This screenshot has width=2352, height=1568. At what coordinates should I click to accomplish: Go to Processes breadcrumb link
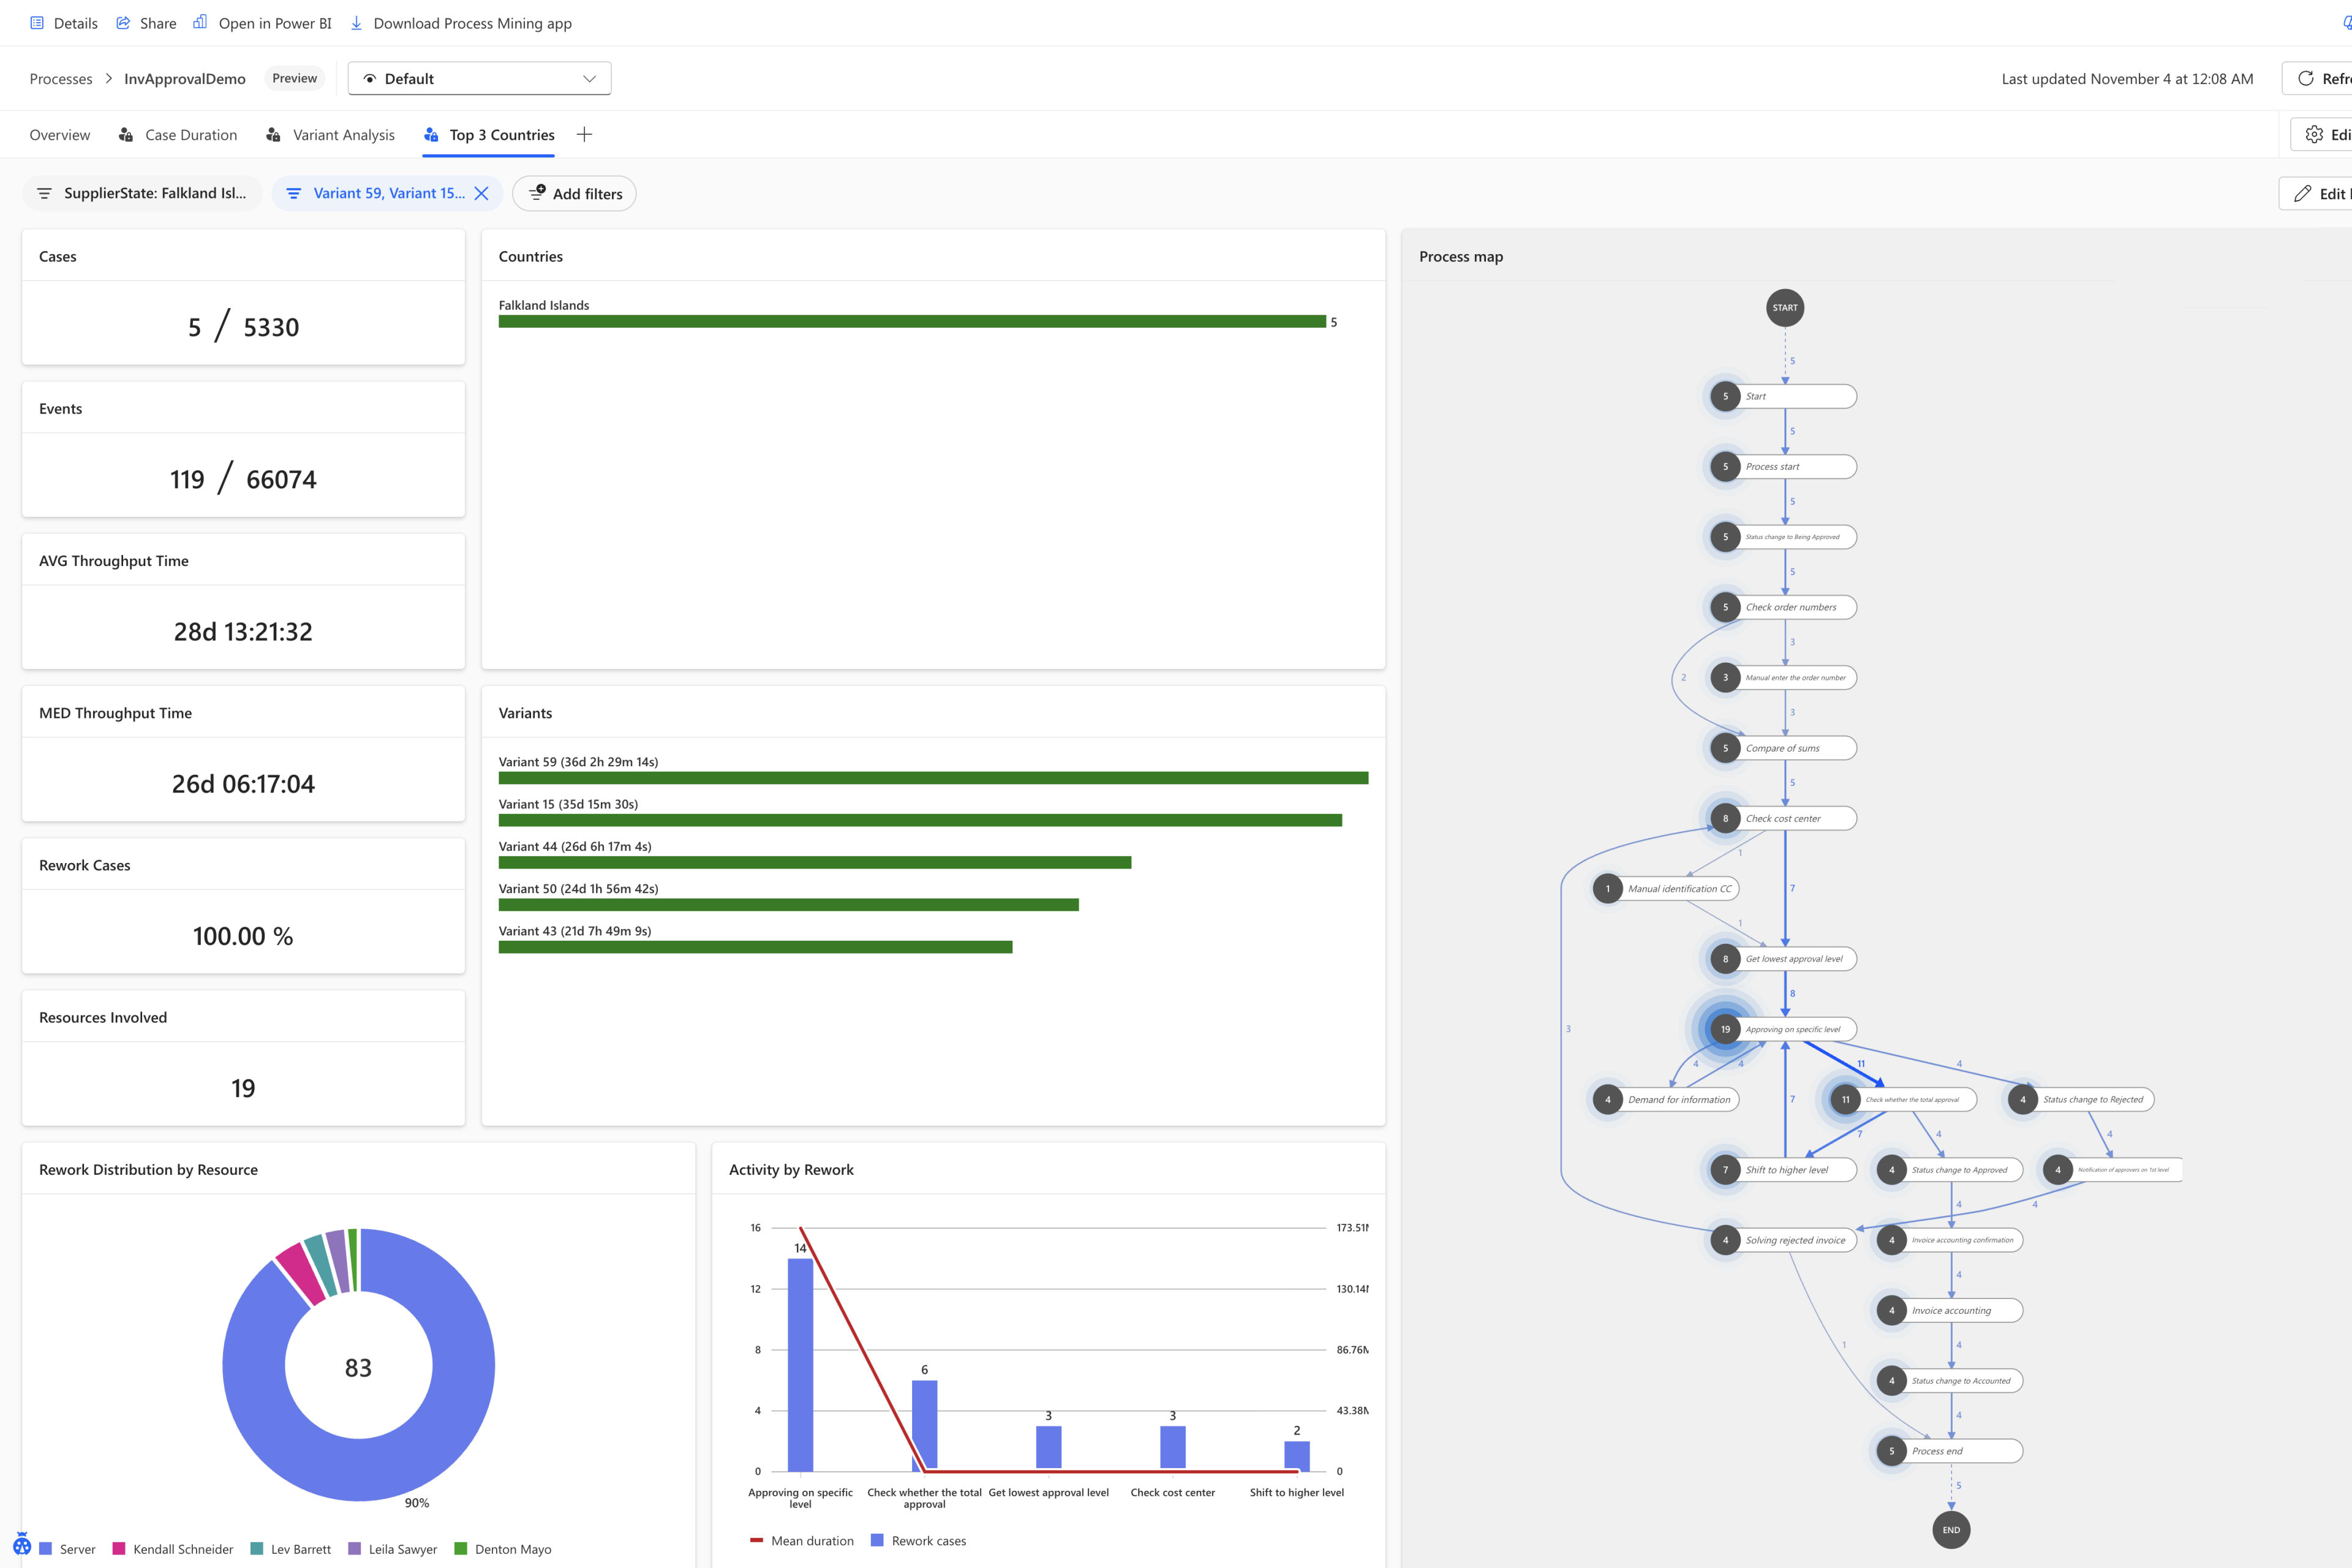point(61,79)
